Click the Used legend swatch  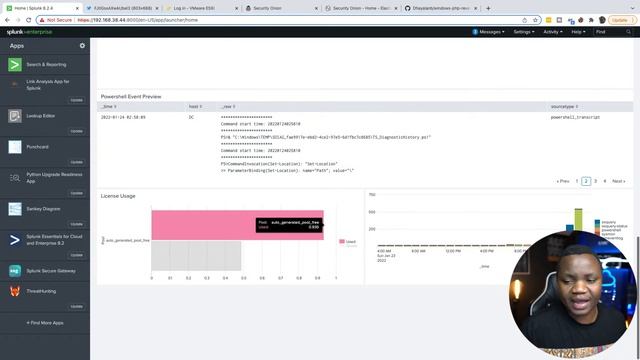(x=342, y=242)
